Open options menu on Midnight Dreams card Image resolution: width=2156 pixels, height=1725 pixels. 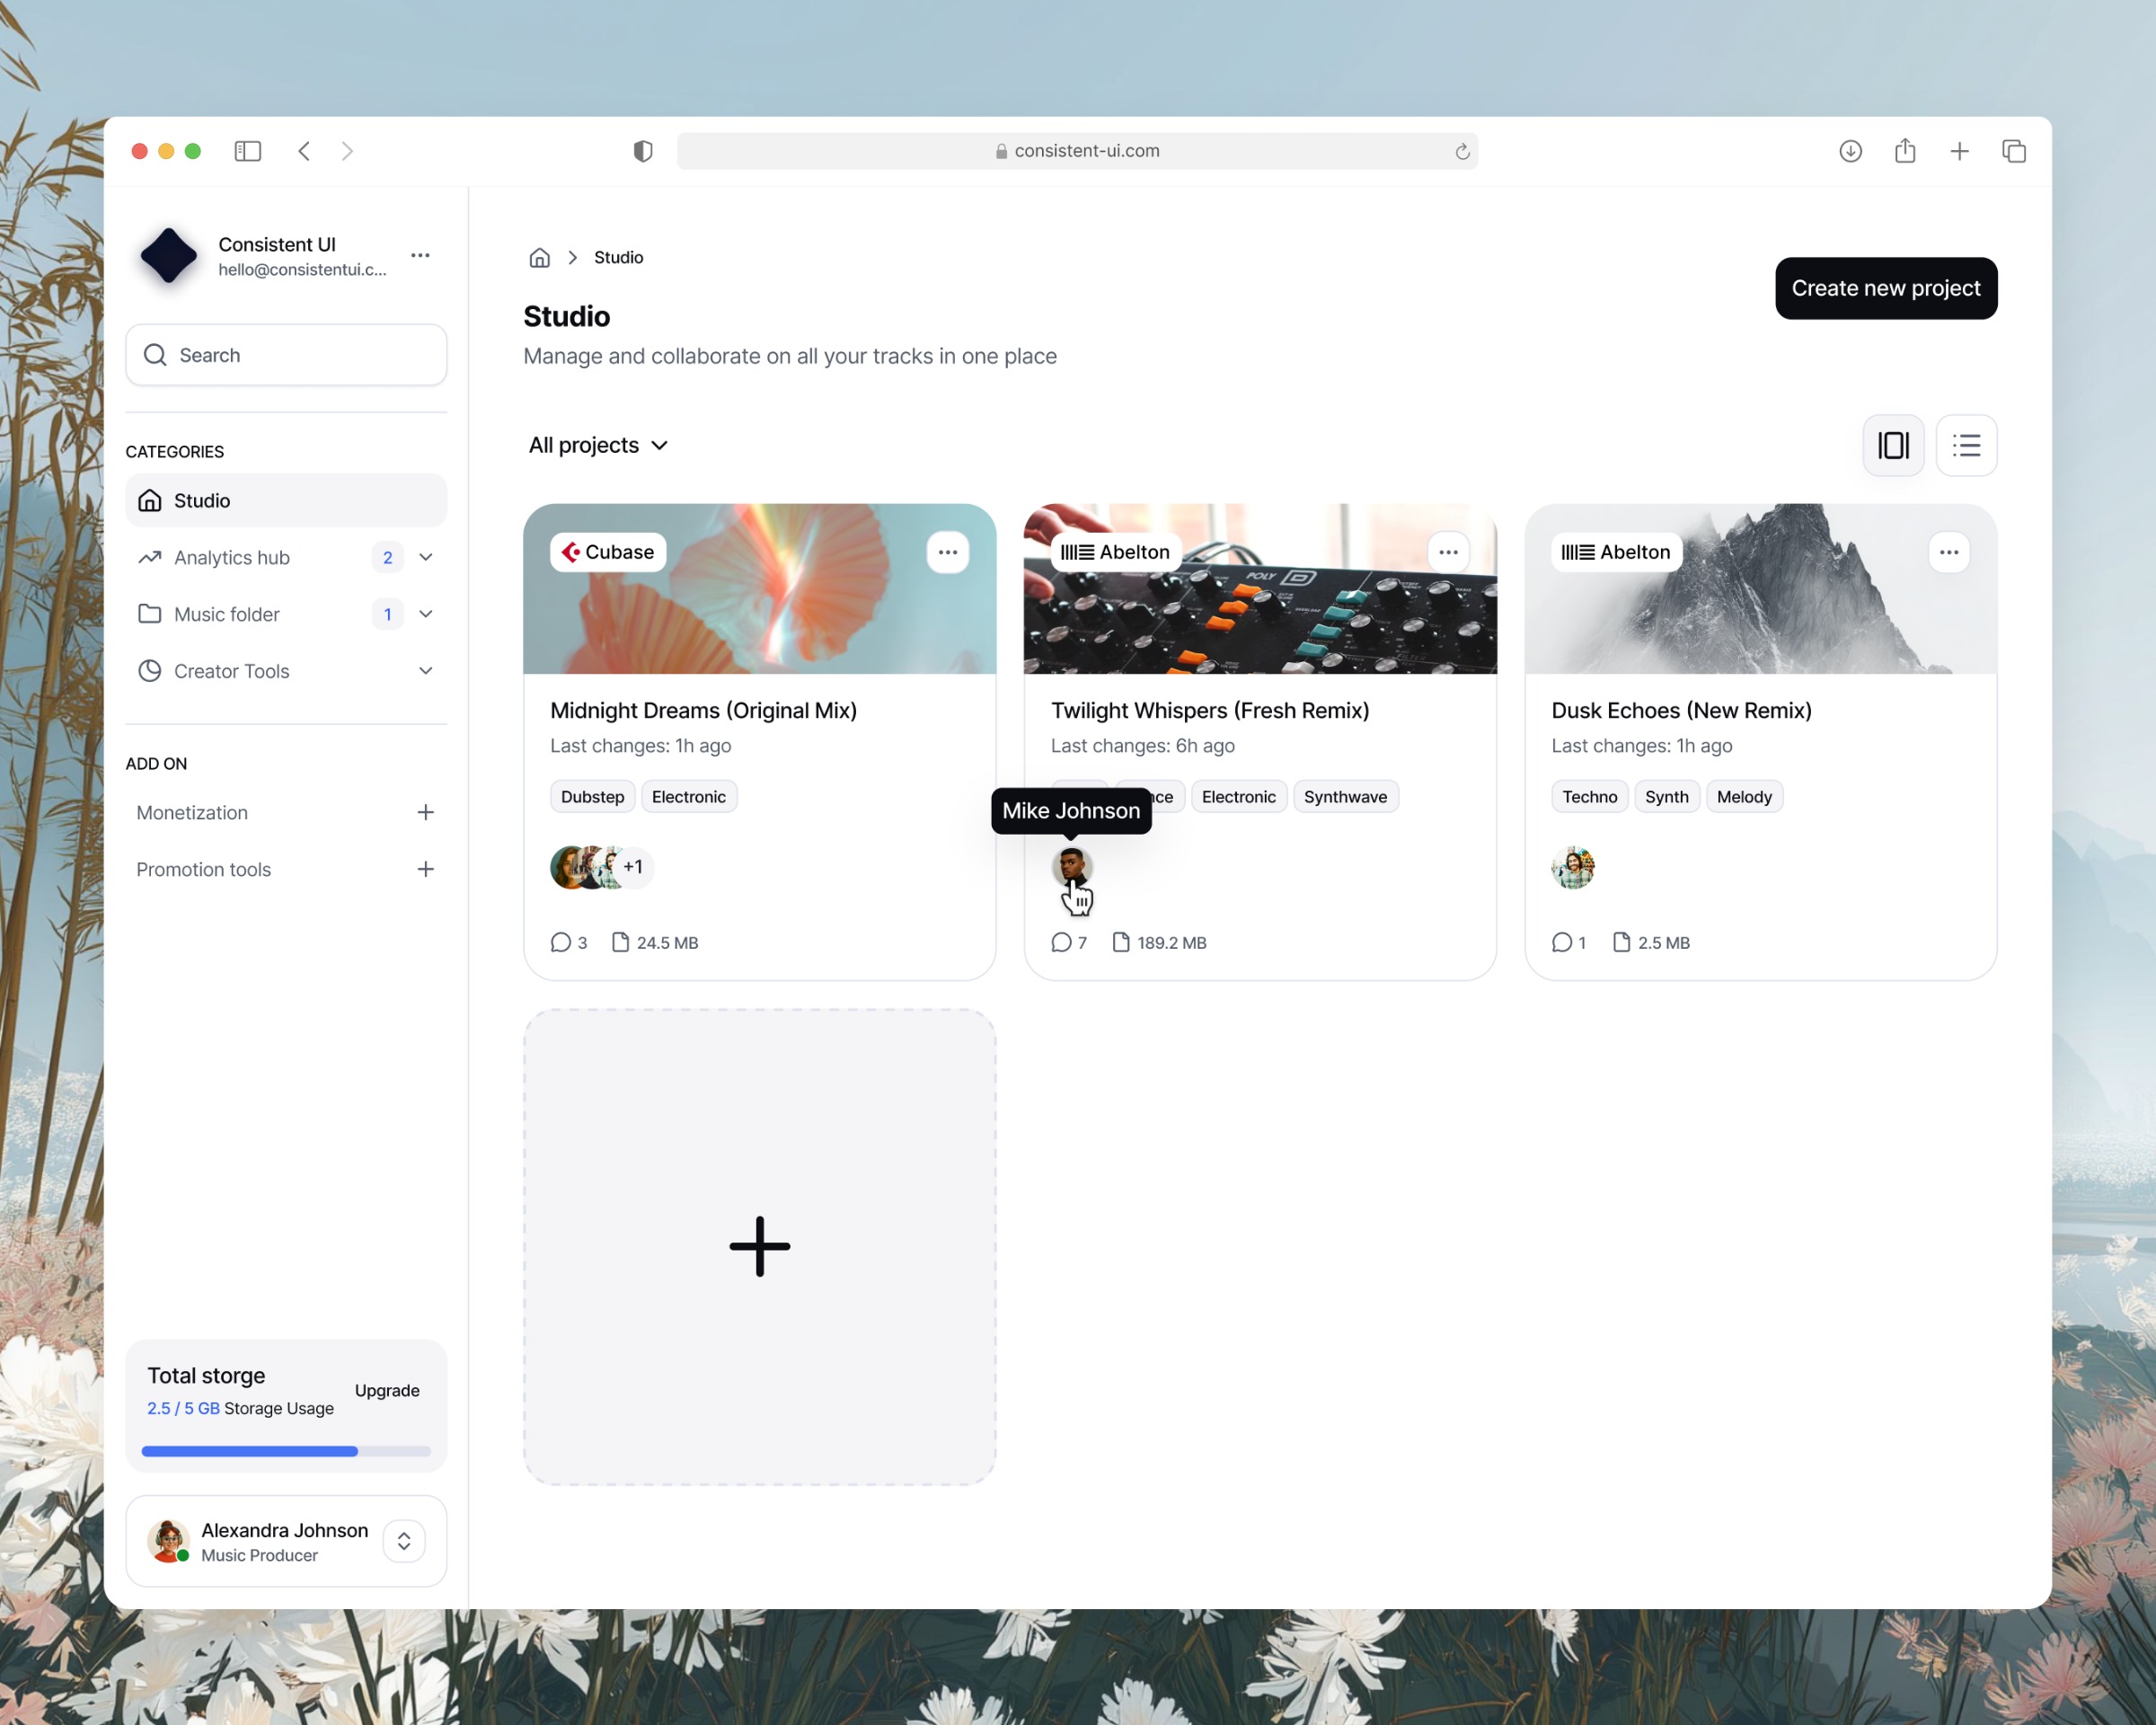(947, 552)
